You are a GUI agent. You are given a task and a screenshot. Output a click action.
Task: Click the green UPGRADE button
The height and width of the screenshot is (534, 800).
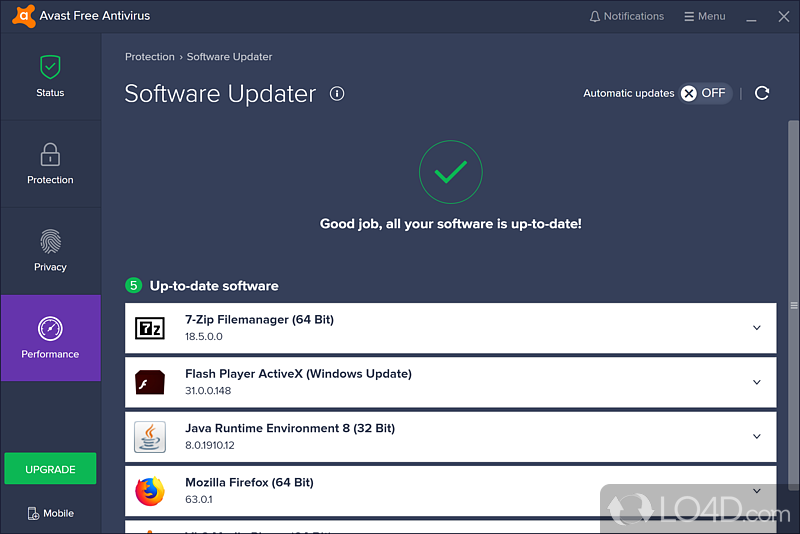[x=51, y=469]
